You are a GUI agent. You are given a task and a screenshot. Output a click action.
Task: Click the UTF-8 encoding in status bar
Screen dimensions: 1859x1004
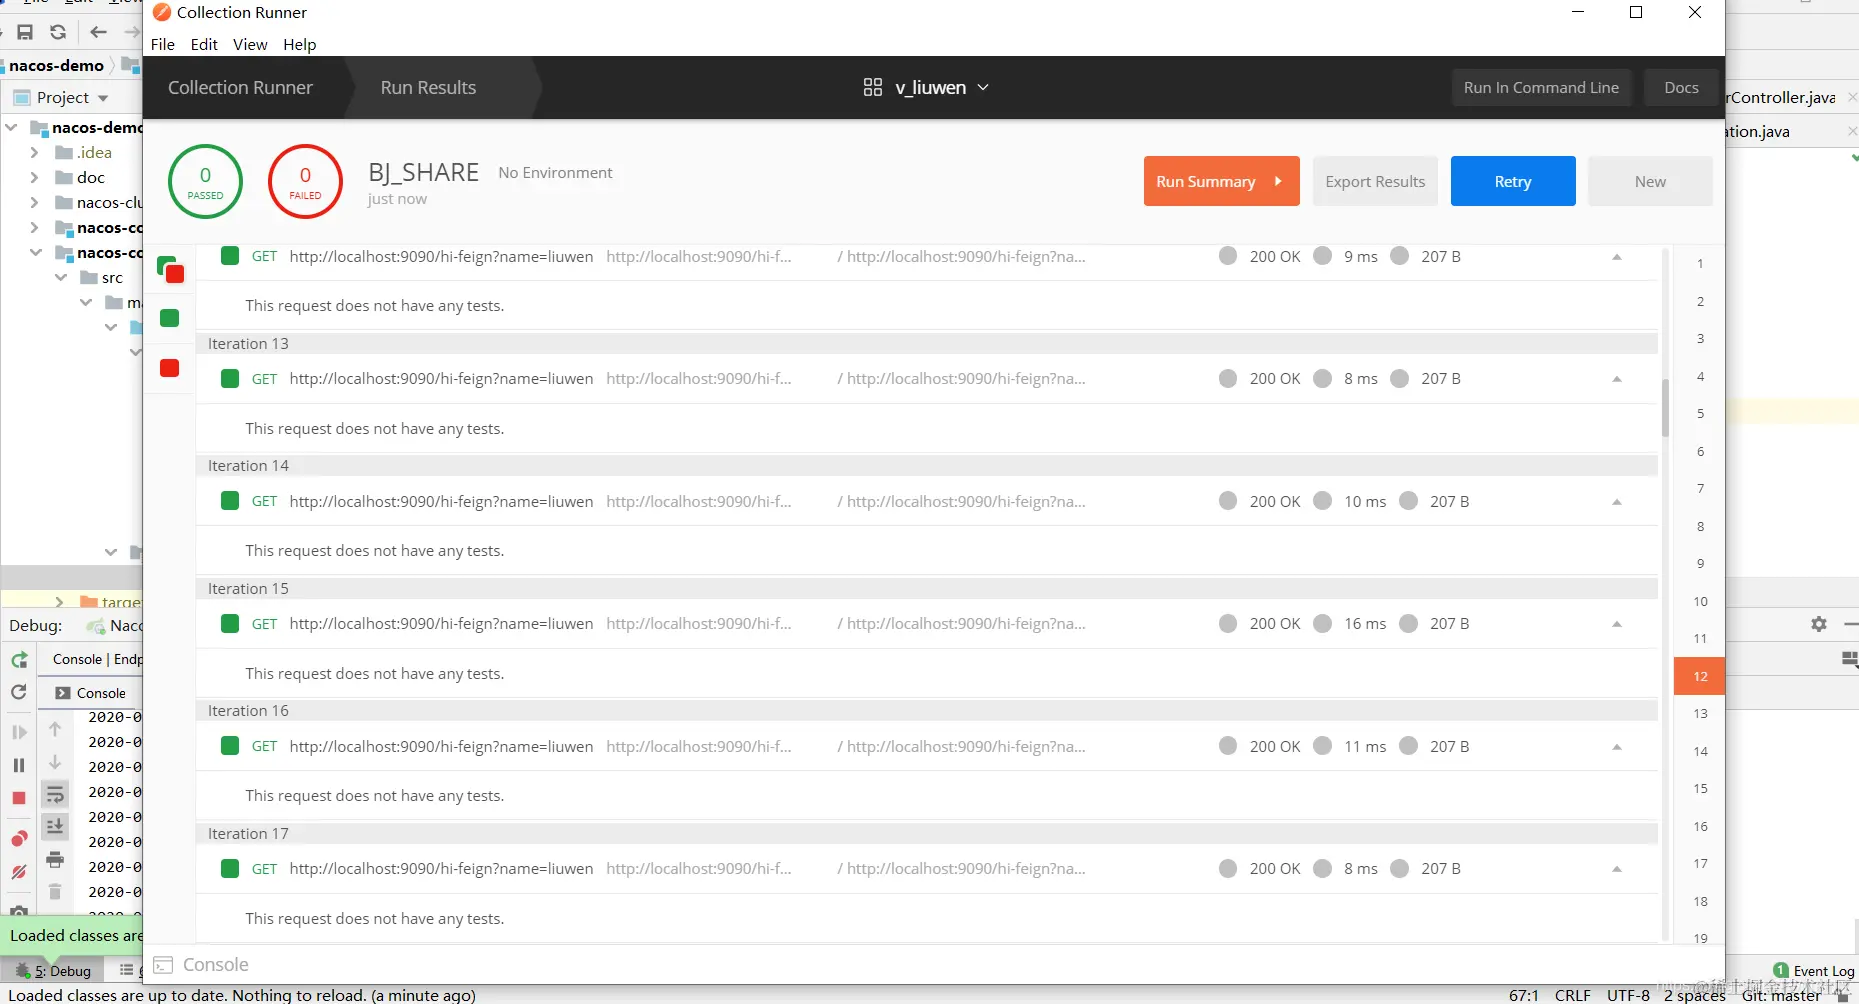coord(1628,995)
